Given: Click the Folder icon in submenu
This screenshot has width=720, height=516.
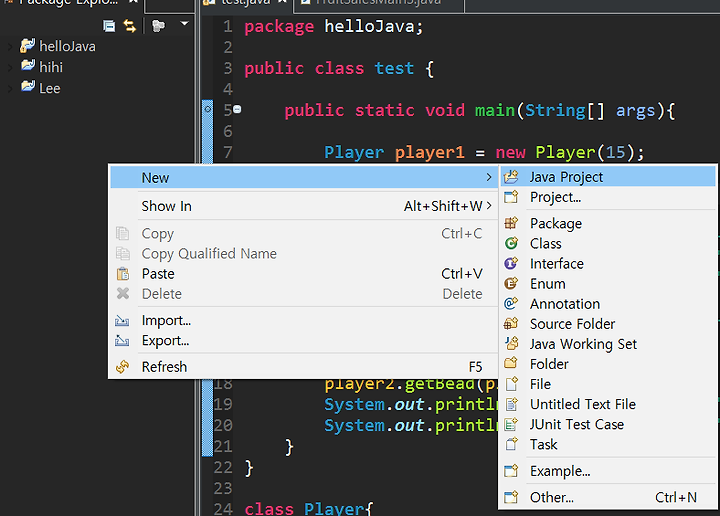Looking at the screenshot, I should [511, 363].
